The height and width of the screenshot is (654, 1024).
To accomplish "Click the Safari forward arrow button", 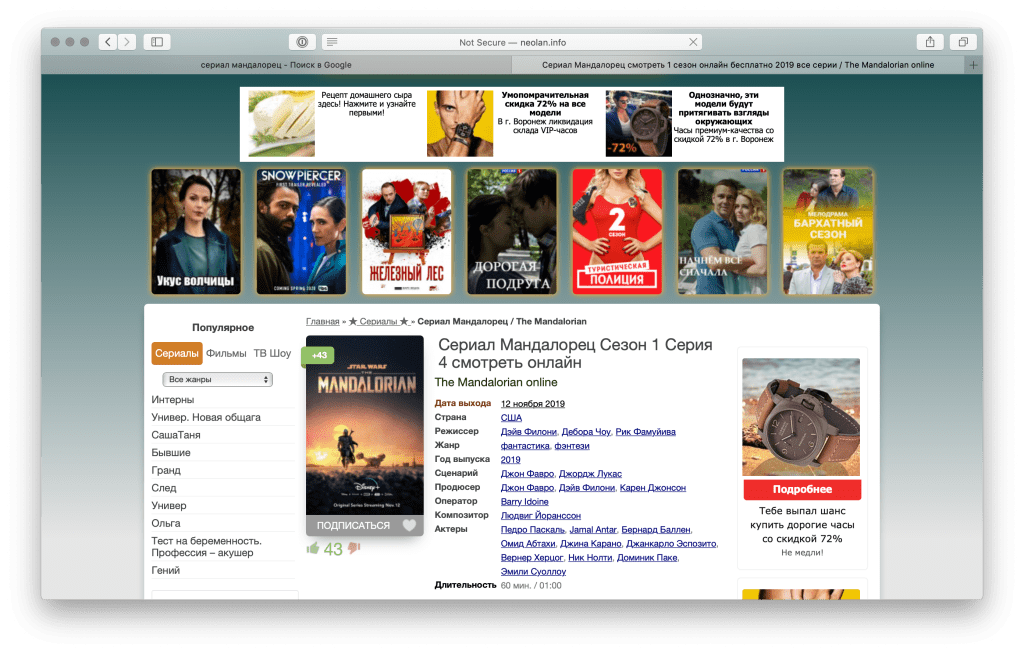I will tap(127, 42).
